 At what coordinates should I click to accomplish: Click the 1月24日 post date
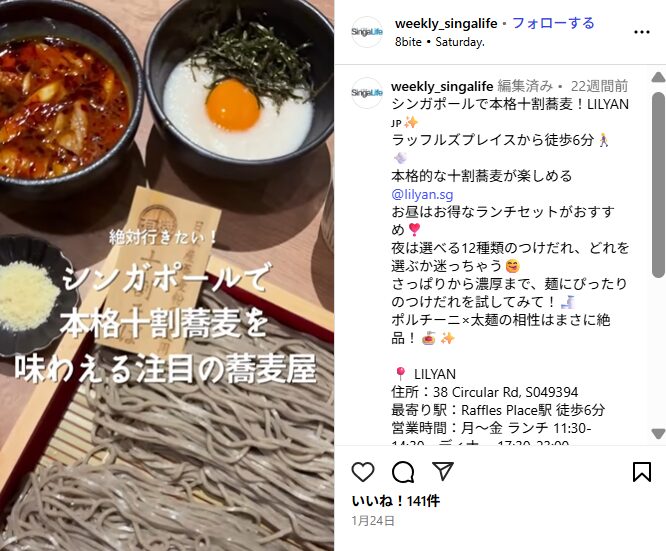(x=373, y=521)
